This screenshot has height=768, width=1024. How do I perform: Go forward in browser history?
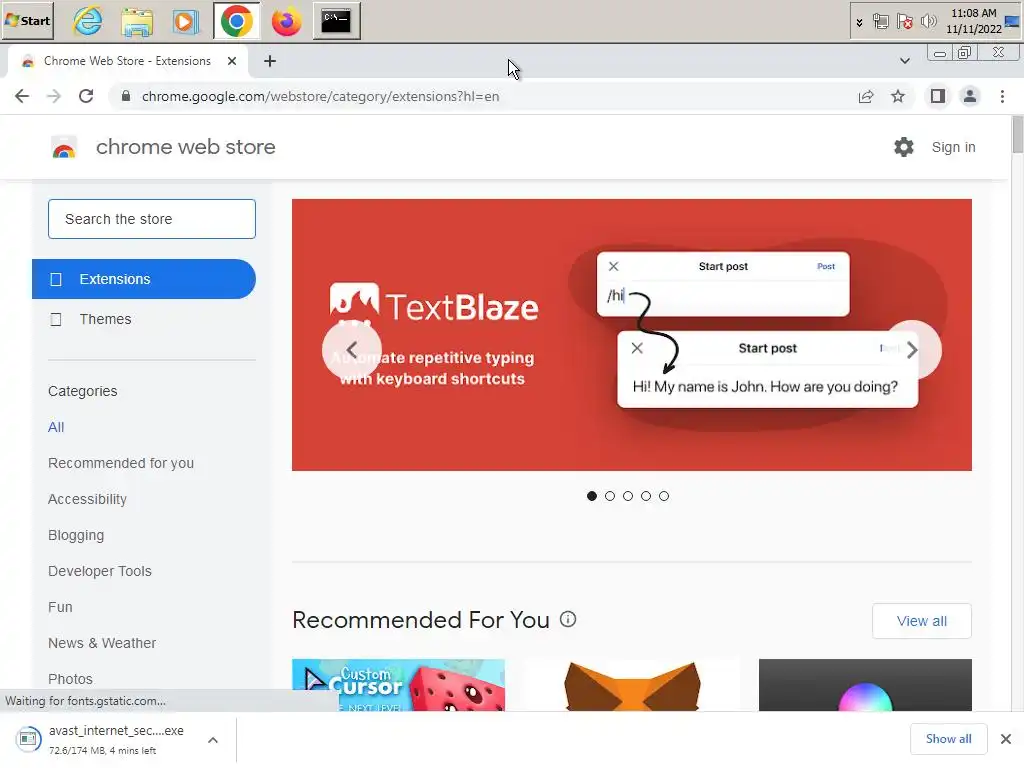point(54,97)
